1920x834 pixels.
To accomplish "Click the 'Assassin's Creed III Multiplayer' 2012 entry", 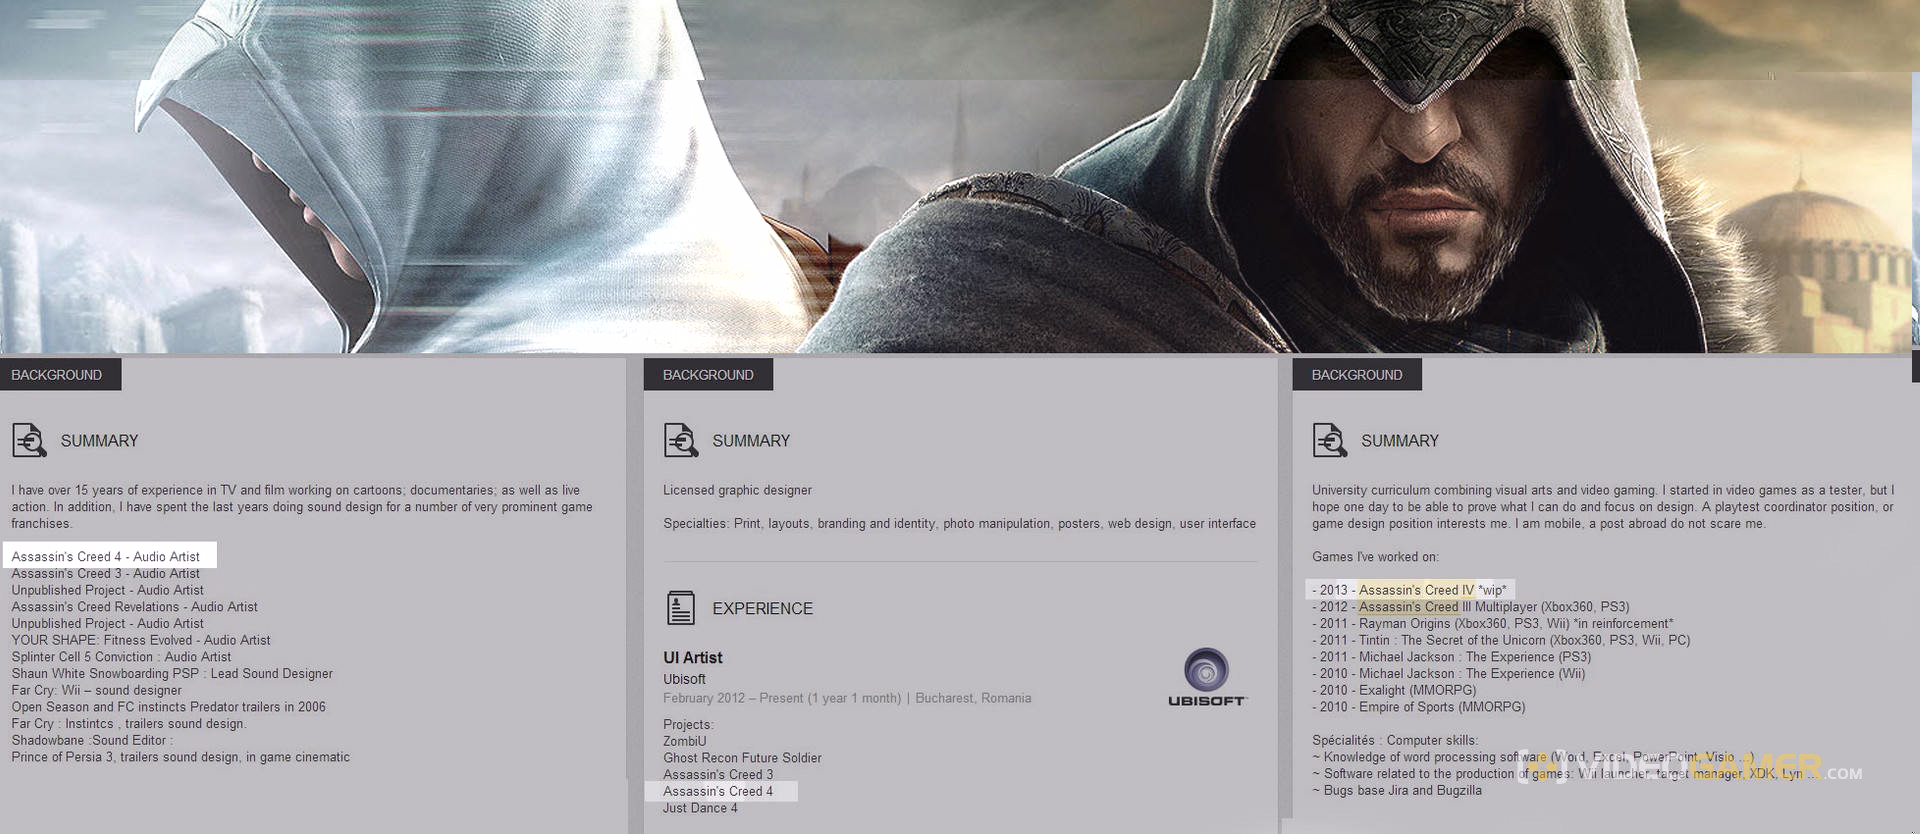I will click(x=1470, y=607).
